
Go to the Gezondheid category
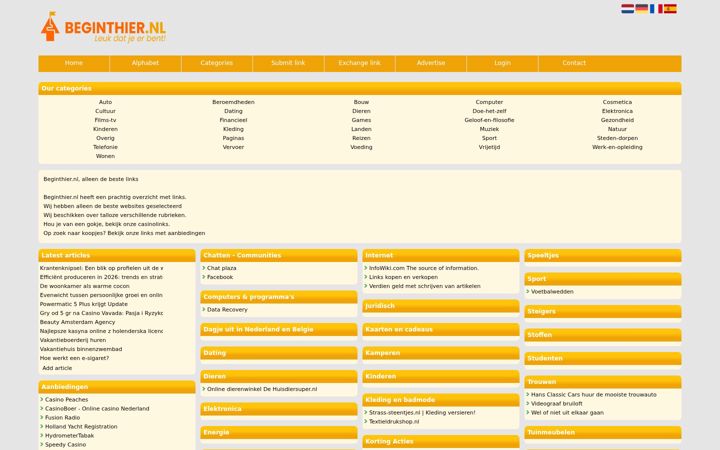tap(617, 120)
